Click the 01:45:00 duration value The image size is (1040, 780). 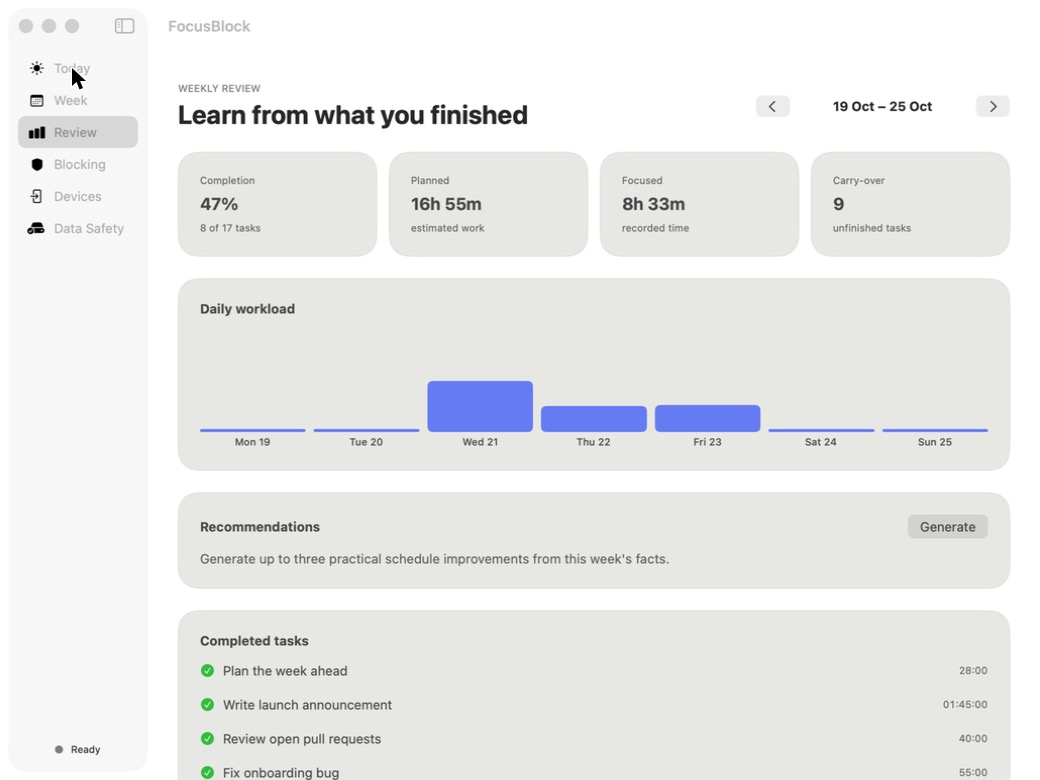[x=965, y=704]
